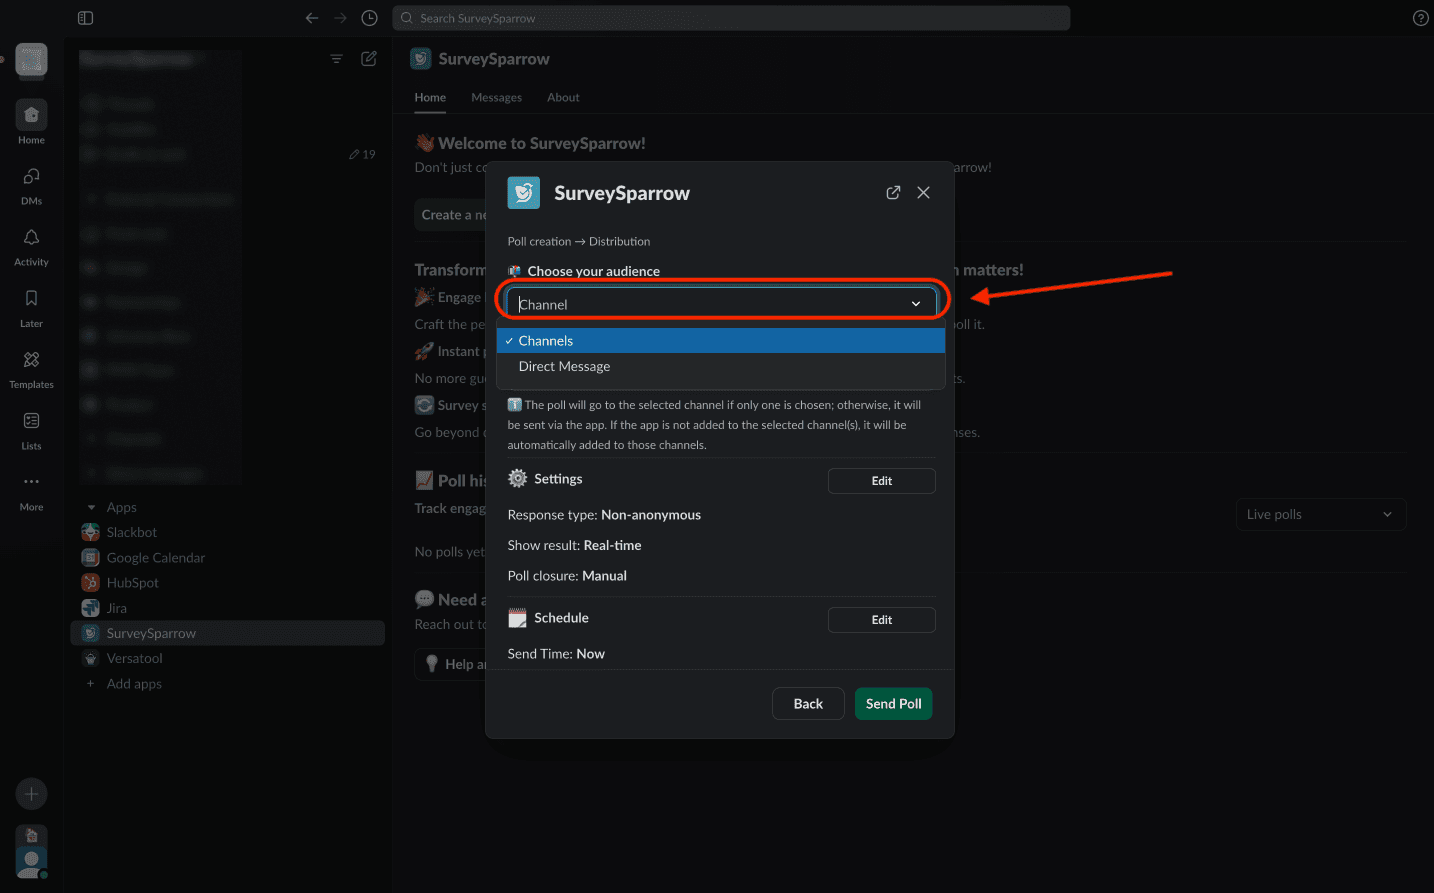Pop out the SurveySparrow modal window

point(893,193)
